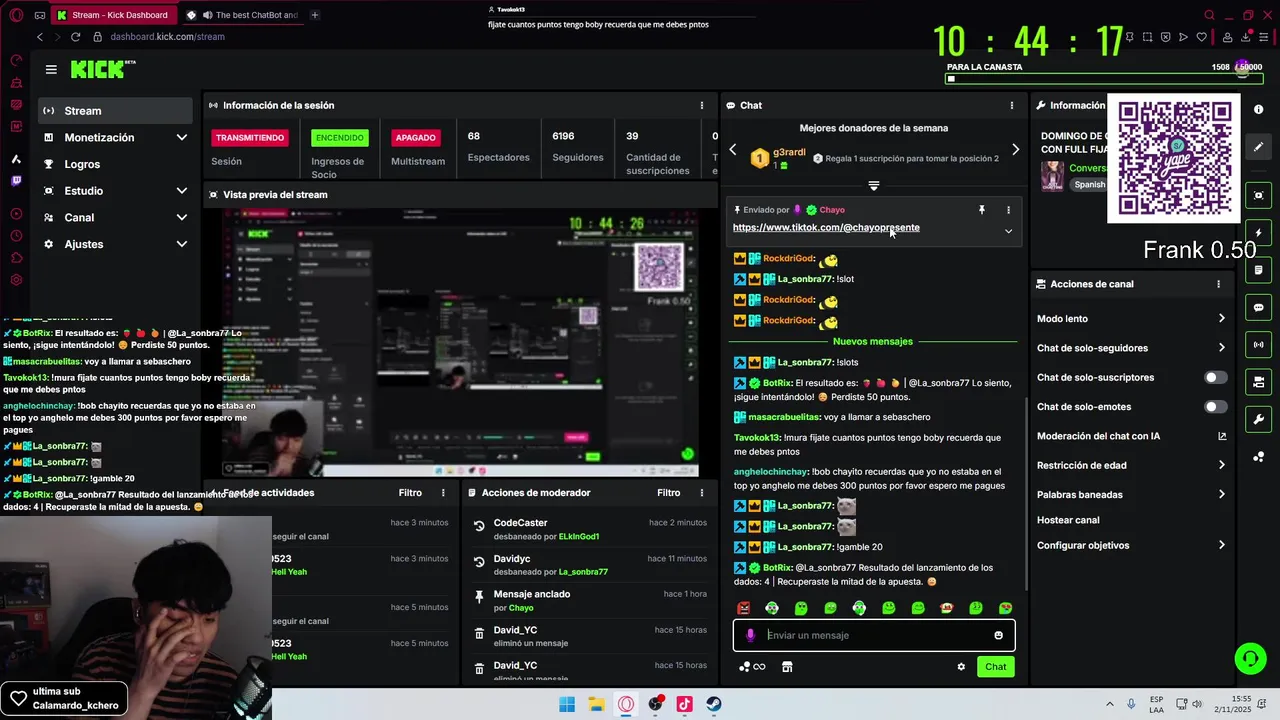Screen dimensions: 1280x720
Task: Open the Chat panel three-dot menu
Action: (x=1011, y=105)
